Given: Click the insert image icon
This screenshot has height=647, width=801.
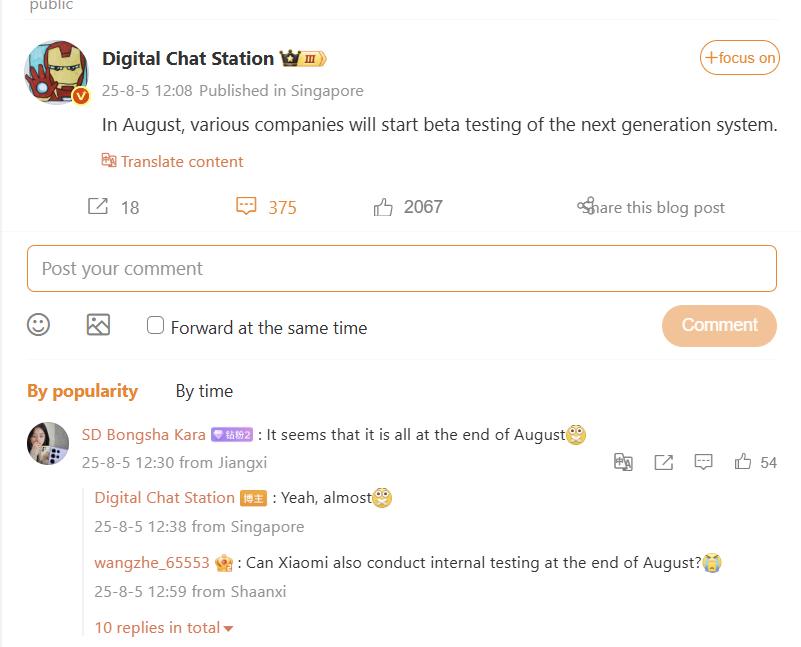Looking at the screenshot, I should pos(98,325).
